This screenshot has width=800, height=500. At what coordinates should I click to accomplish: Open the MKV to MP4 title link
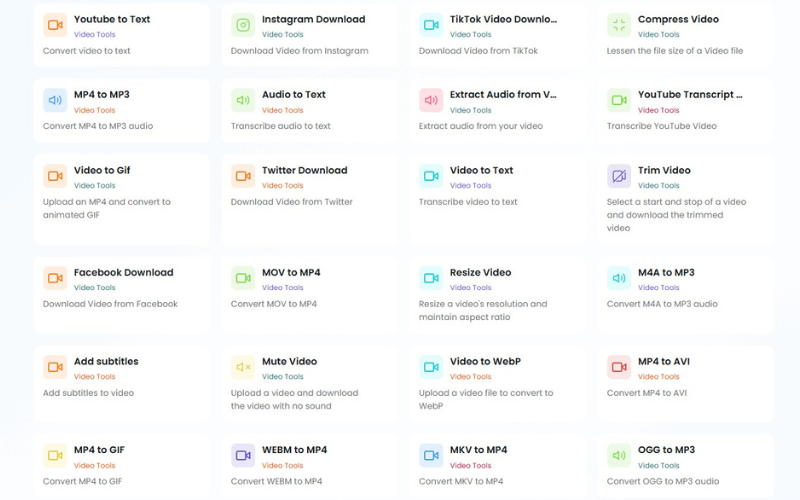pos(479,450)
